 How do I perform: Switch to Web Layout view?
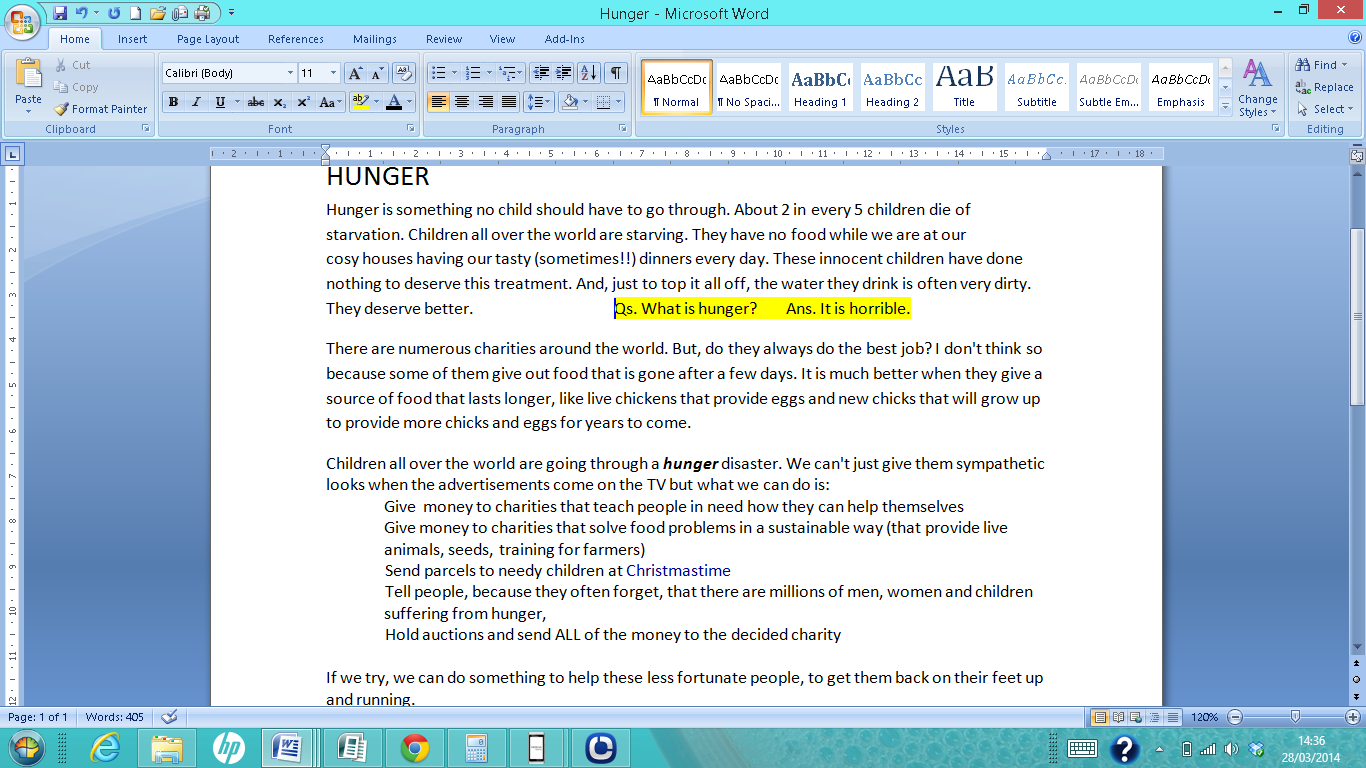(x=1136, y=717)
